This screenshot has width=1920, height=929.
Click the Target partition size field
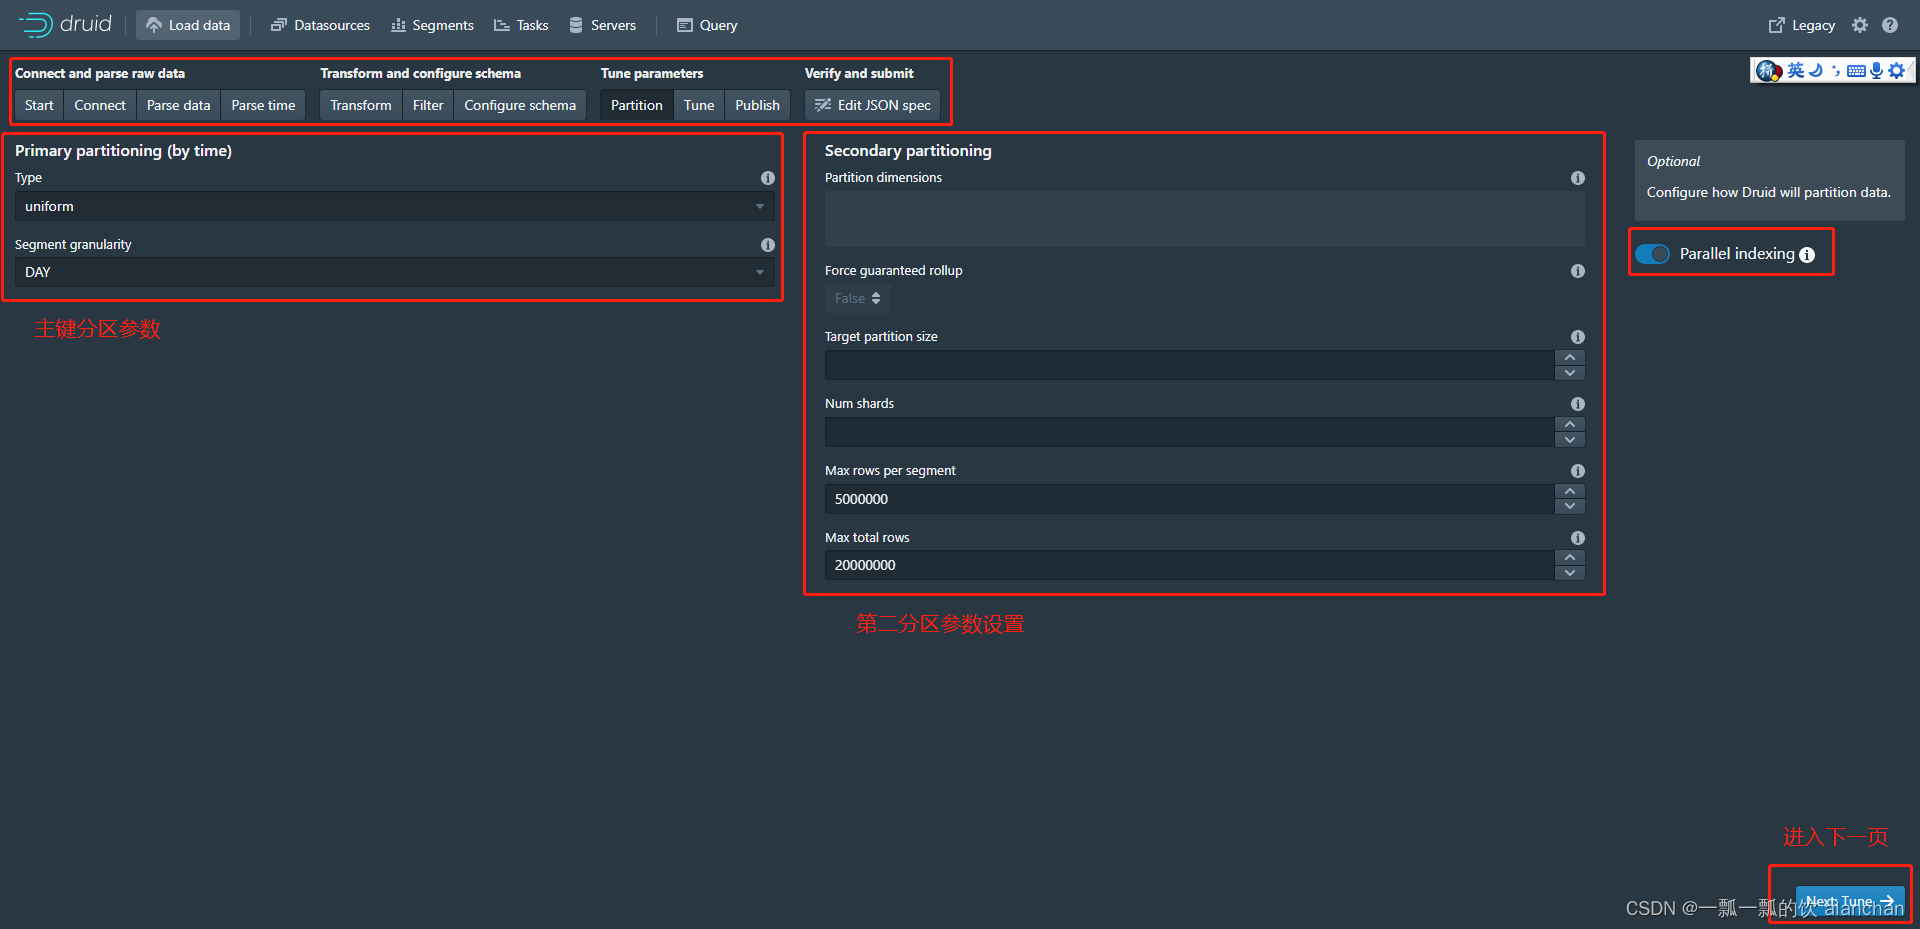tap(1190, 365)
